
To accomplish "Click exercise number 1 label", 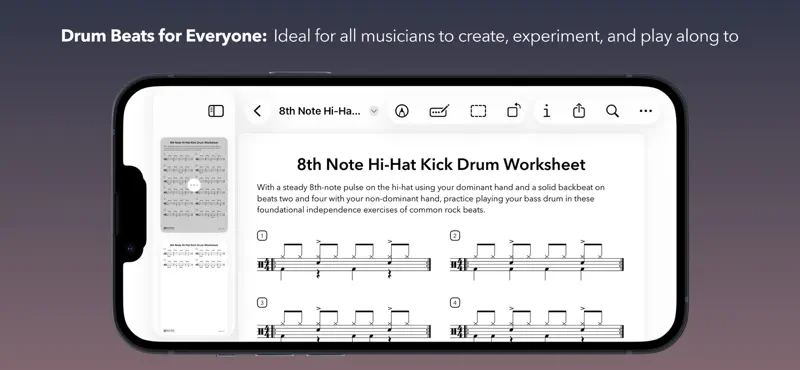I will point(262,235).
